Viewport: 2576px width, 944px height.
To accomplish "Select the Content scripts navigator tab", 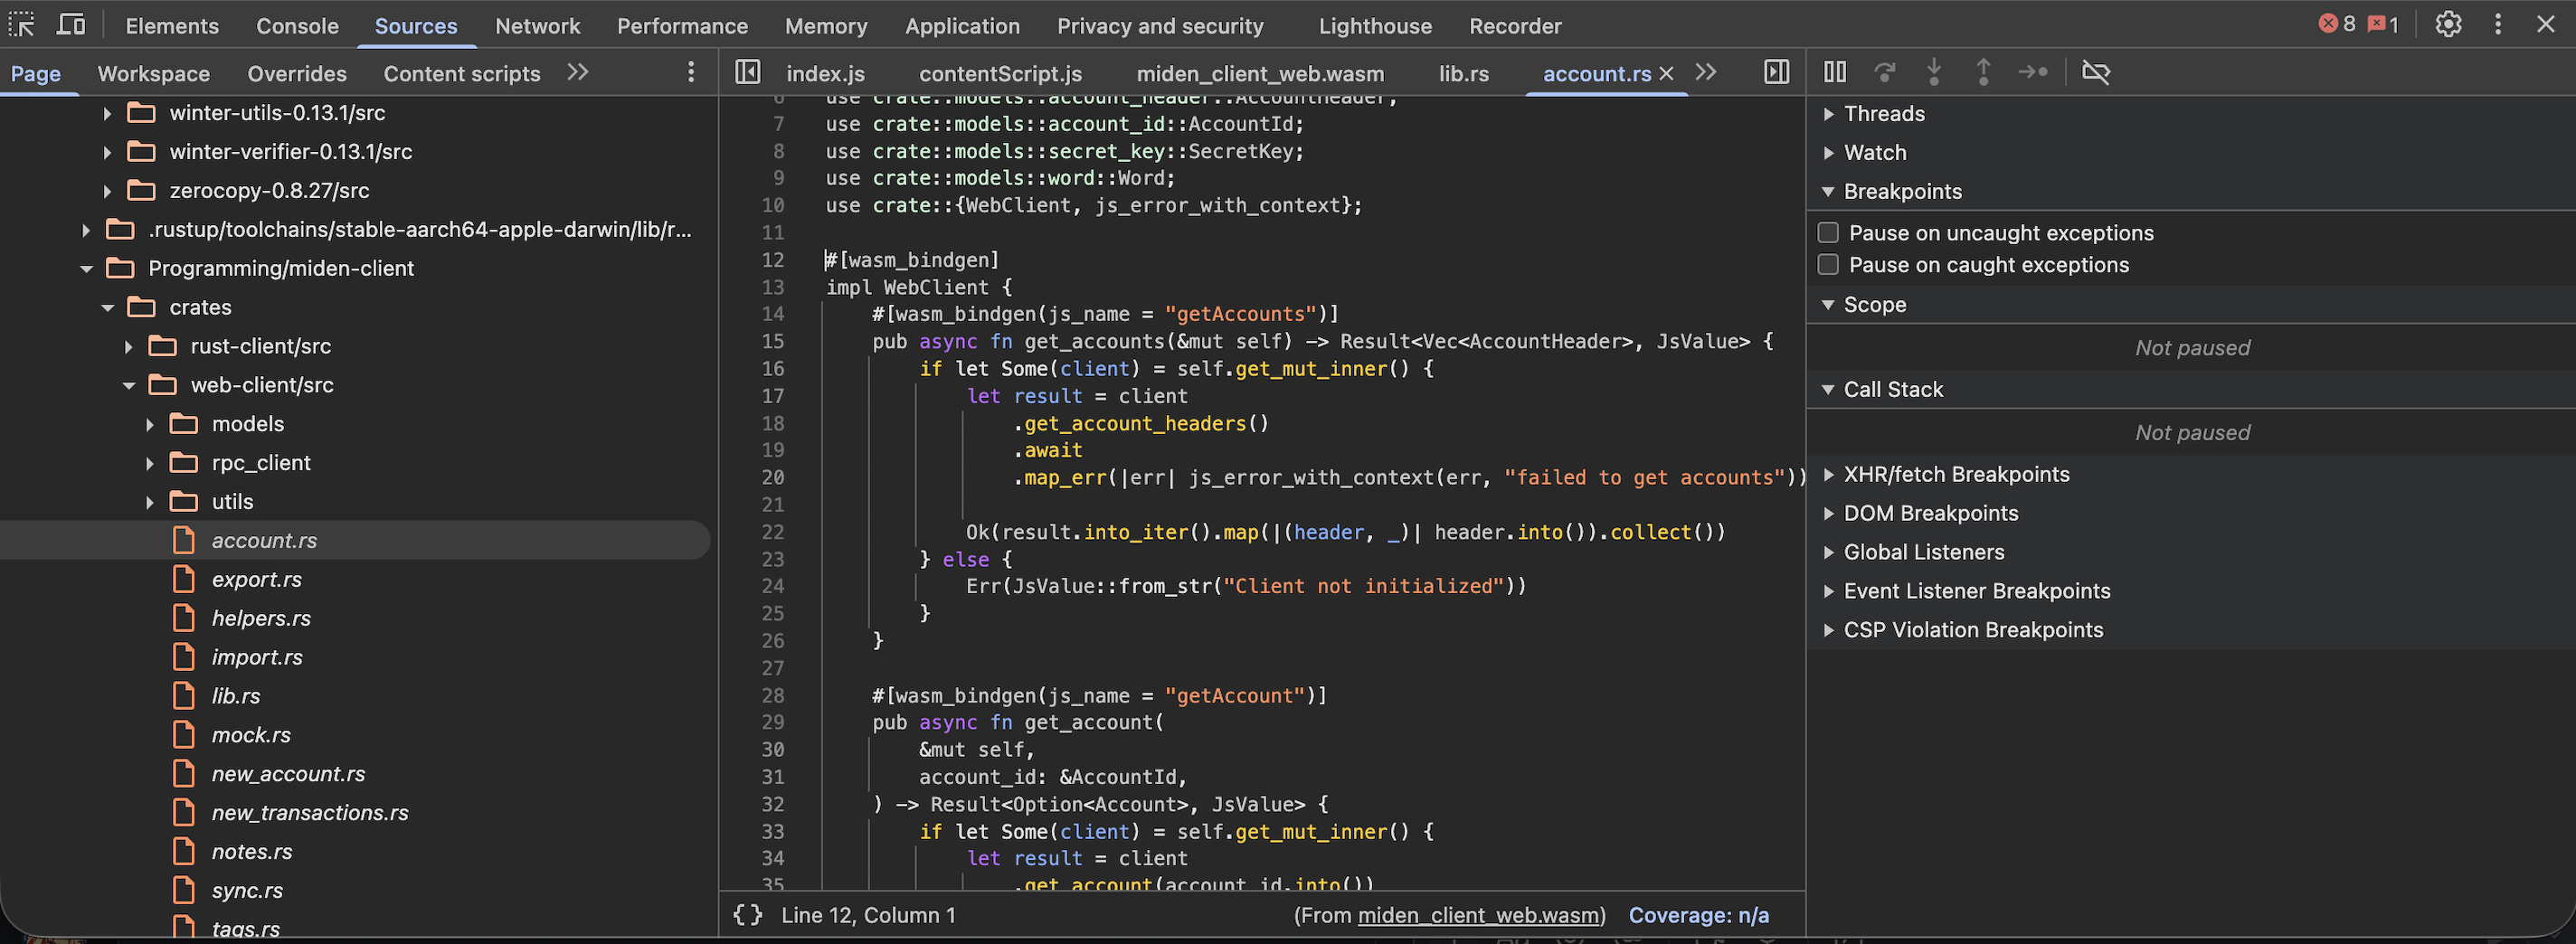I will 462,74.
